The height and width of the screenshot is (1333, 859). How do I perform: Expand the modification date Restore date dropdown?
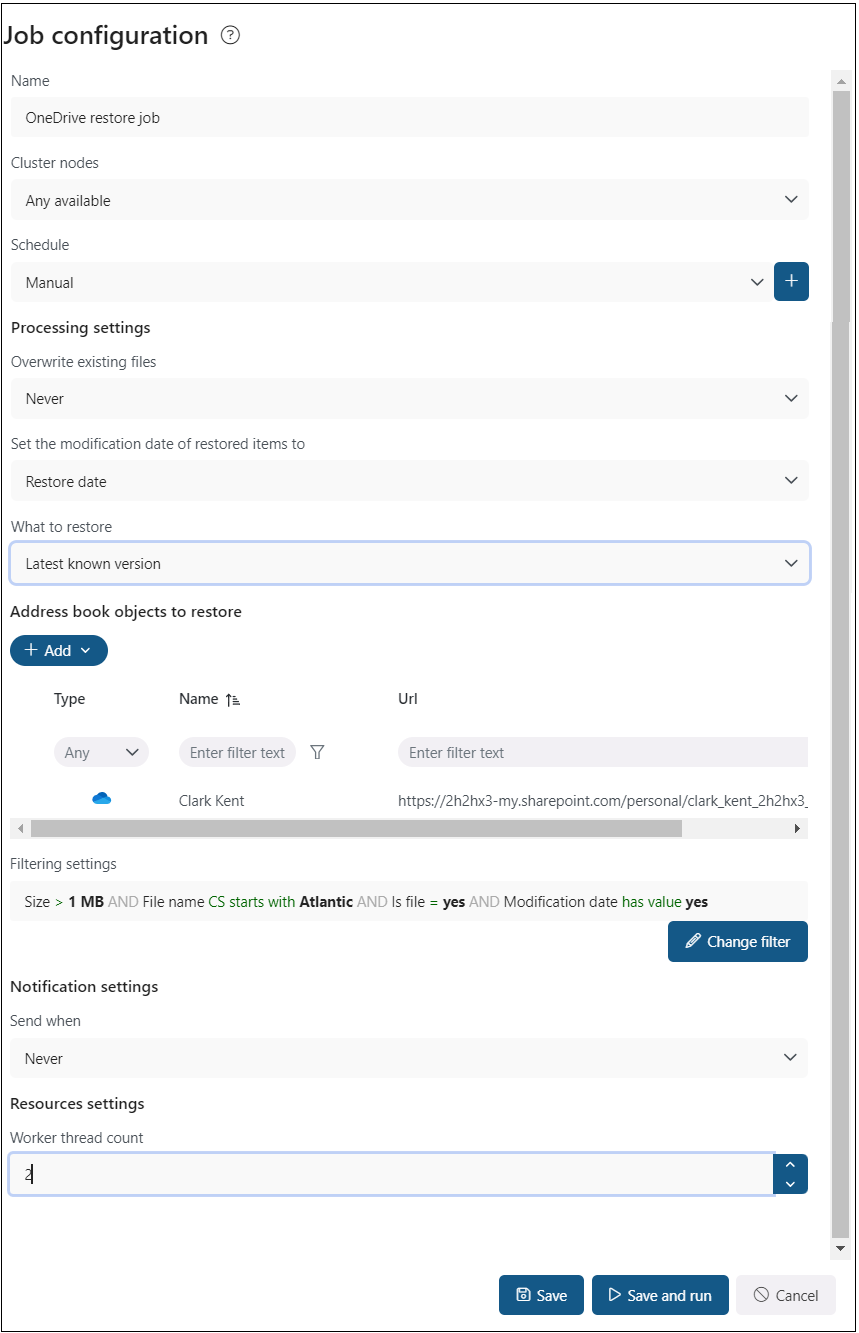pos(409,481)
